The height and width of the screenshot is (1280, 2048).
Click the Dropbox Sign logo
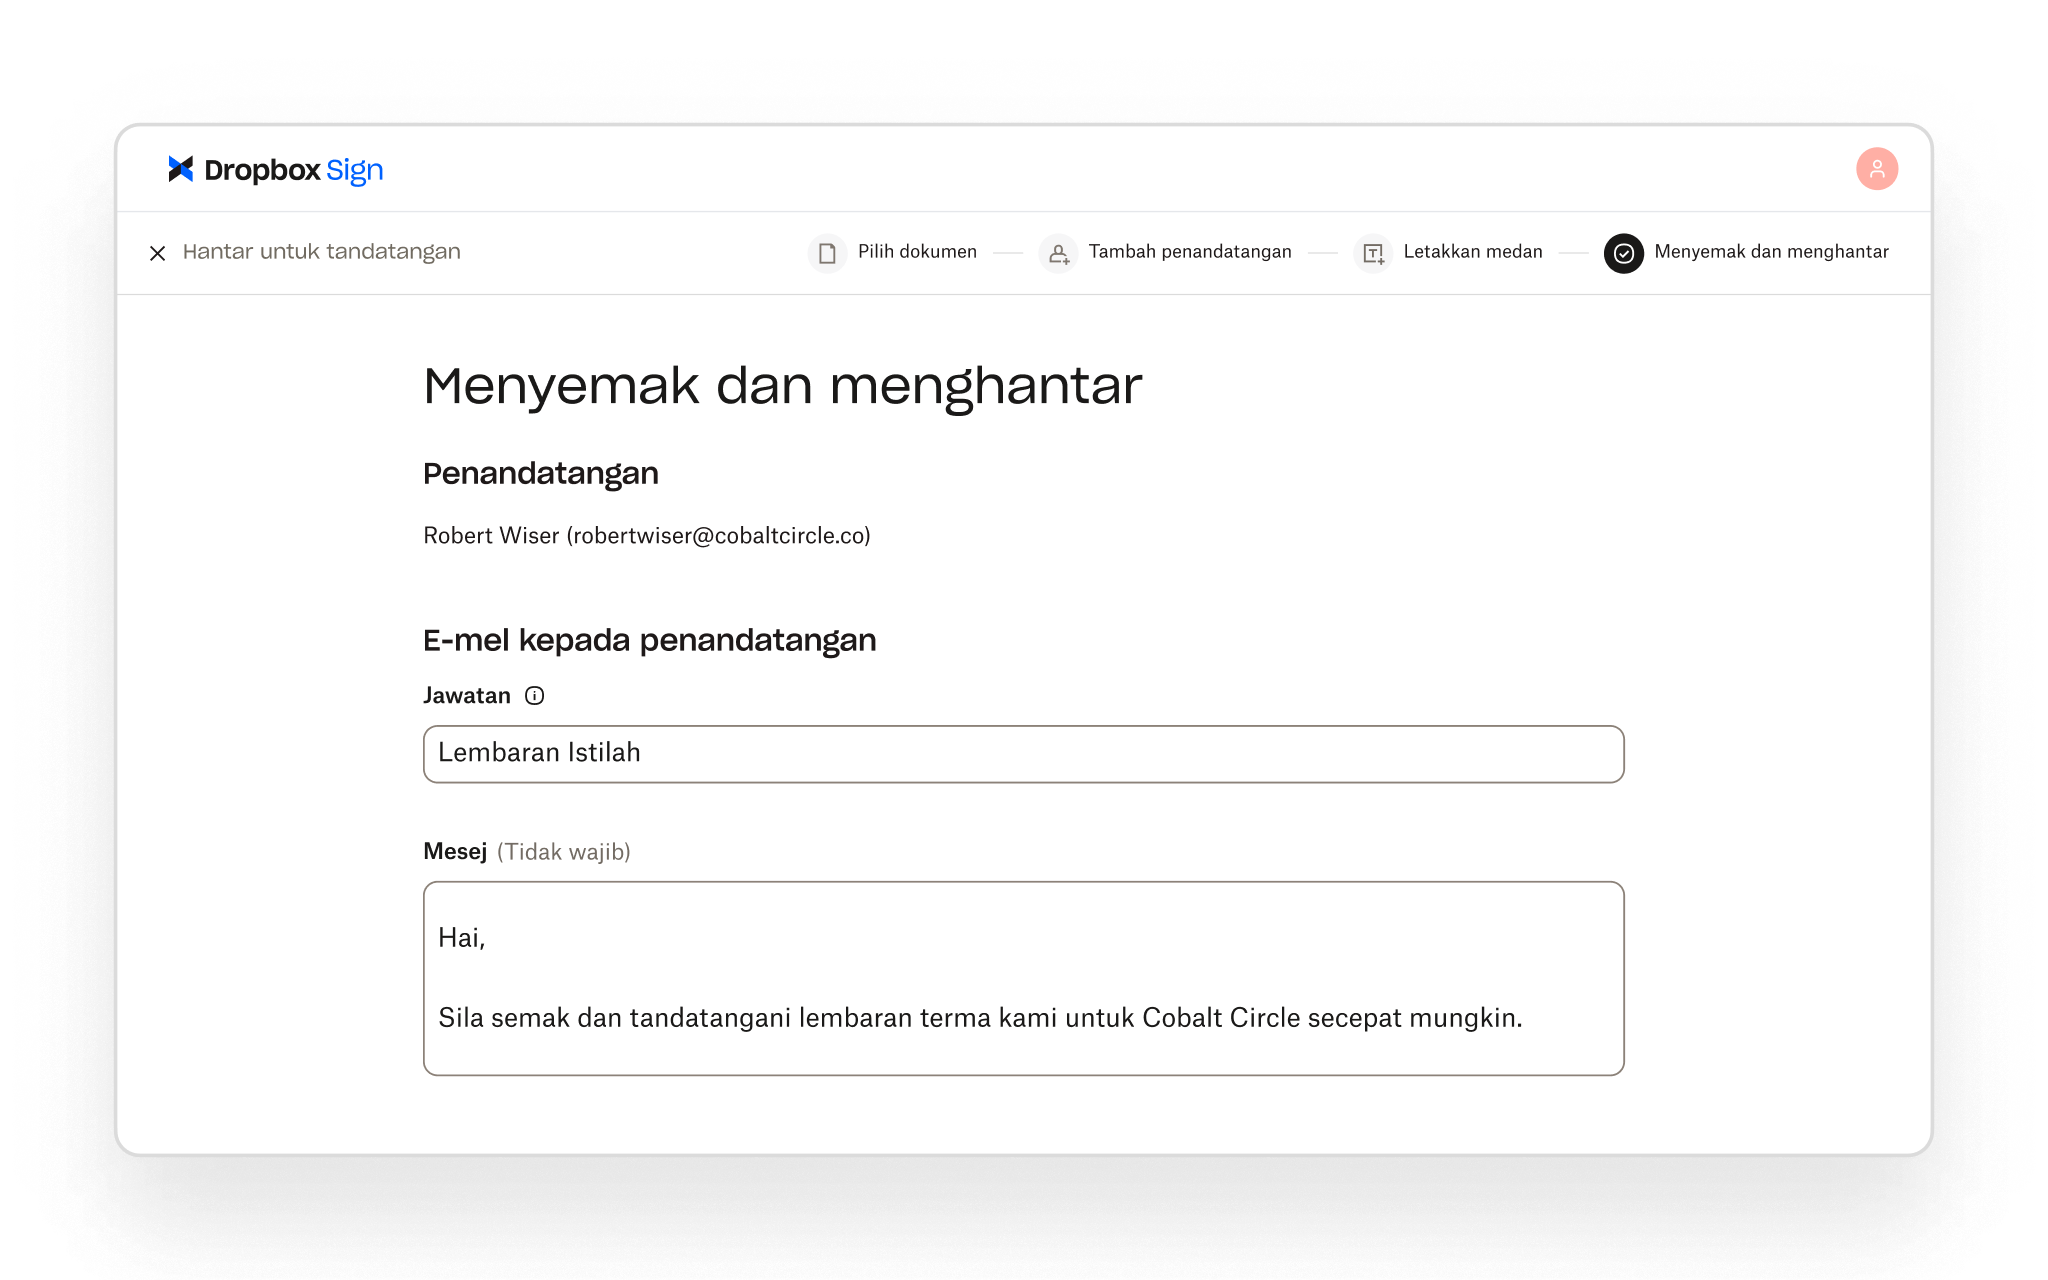[275, 170]
